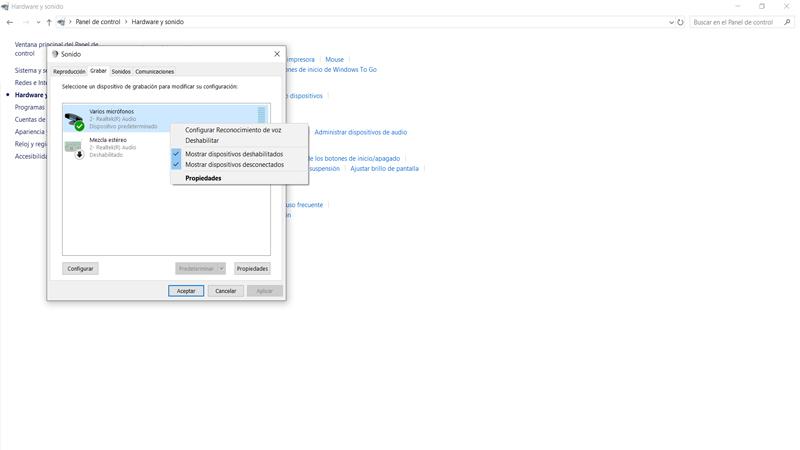Screen dimensions: 800x450
Task: Open Administrar dispositivos de audio
Action: pyautogui.click(x=361, y=132)
